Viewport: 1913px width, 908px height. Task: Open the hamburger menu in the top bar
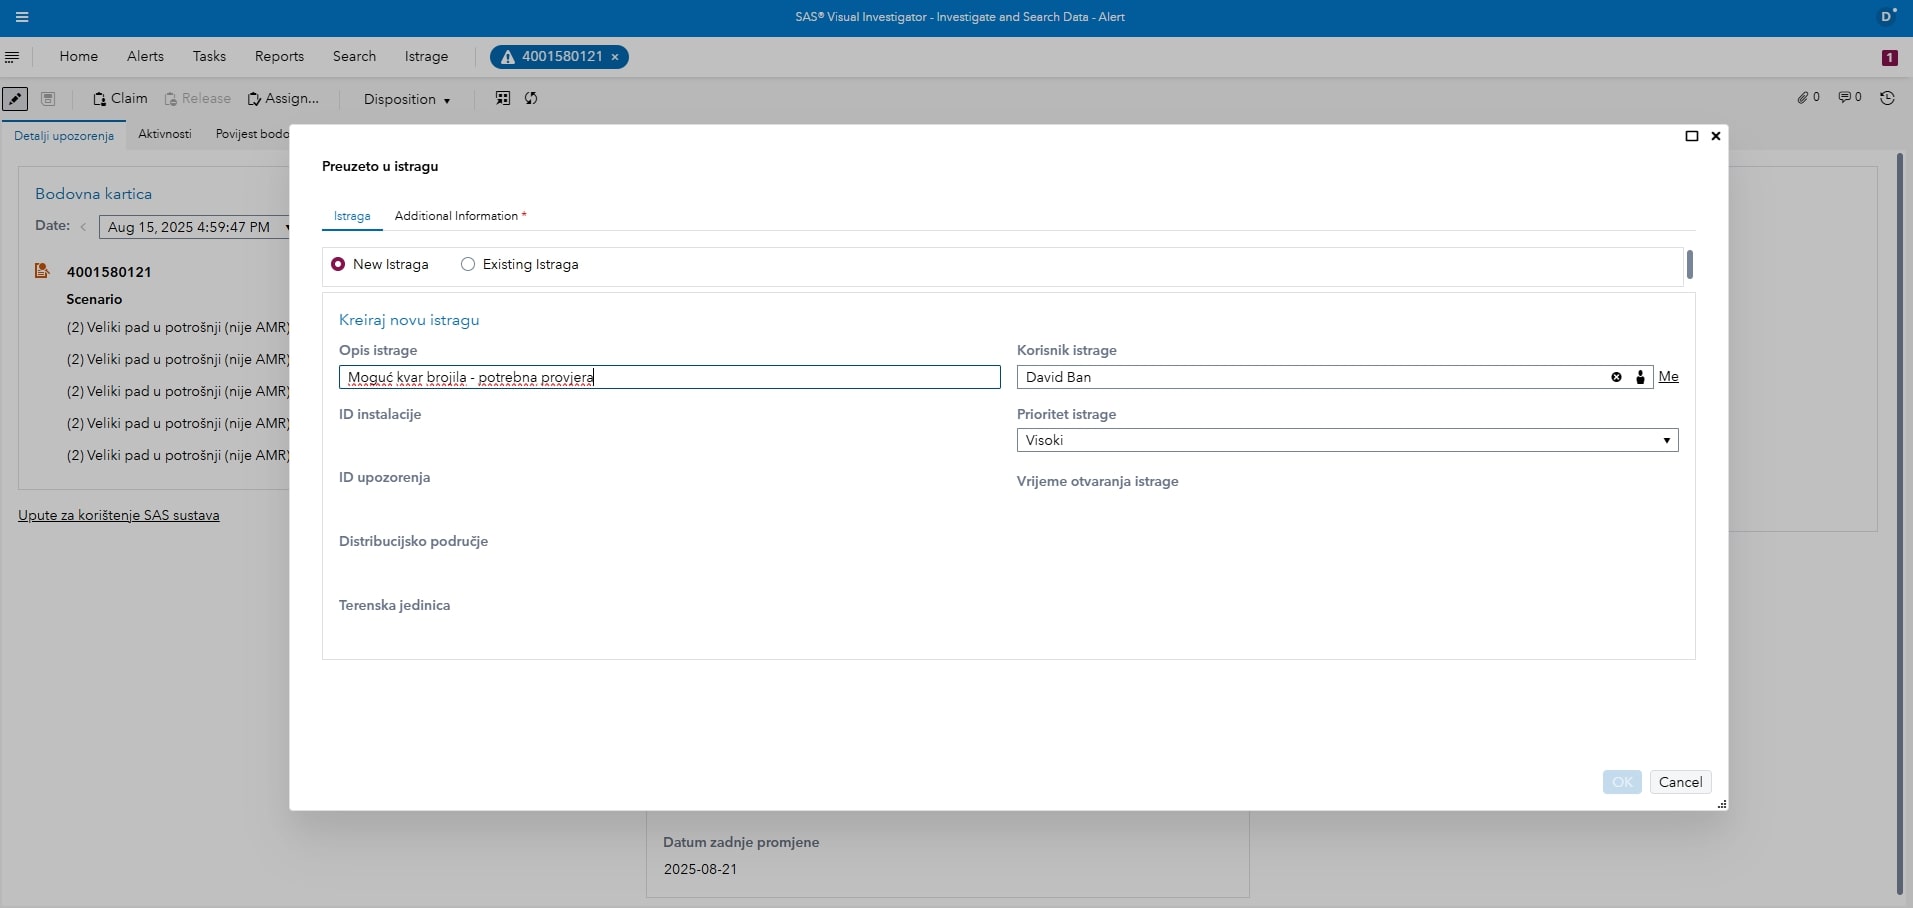point(22,17)
